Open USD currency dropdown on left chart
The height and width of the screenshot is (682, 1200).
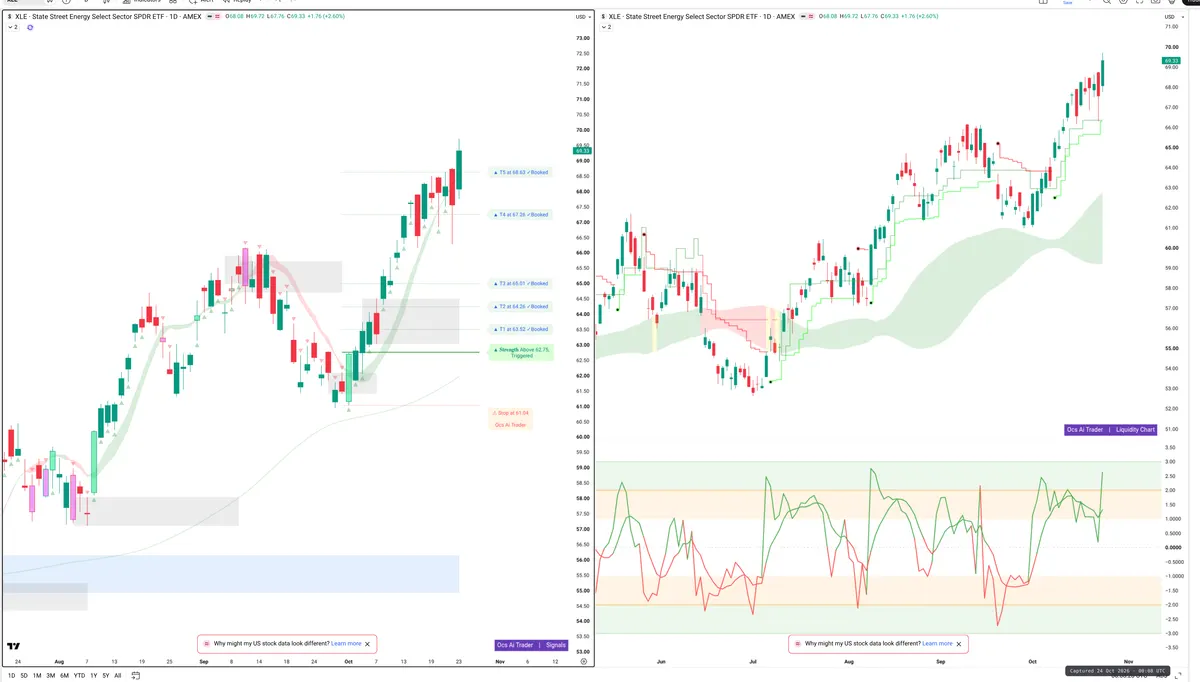pyautogui.click(x=582, y=17)
